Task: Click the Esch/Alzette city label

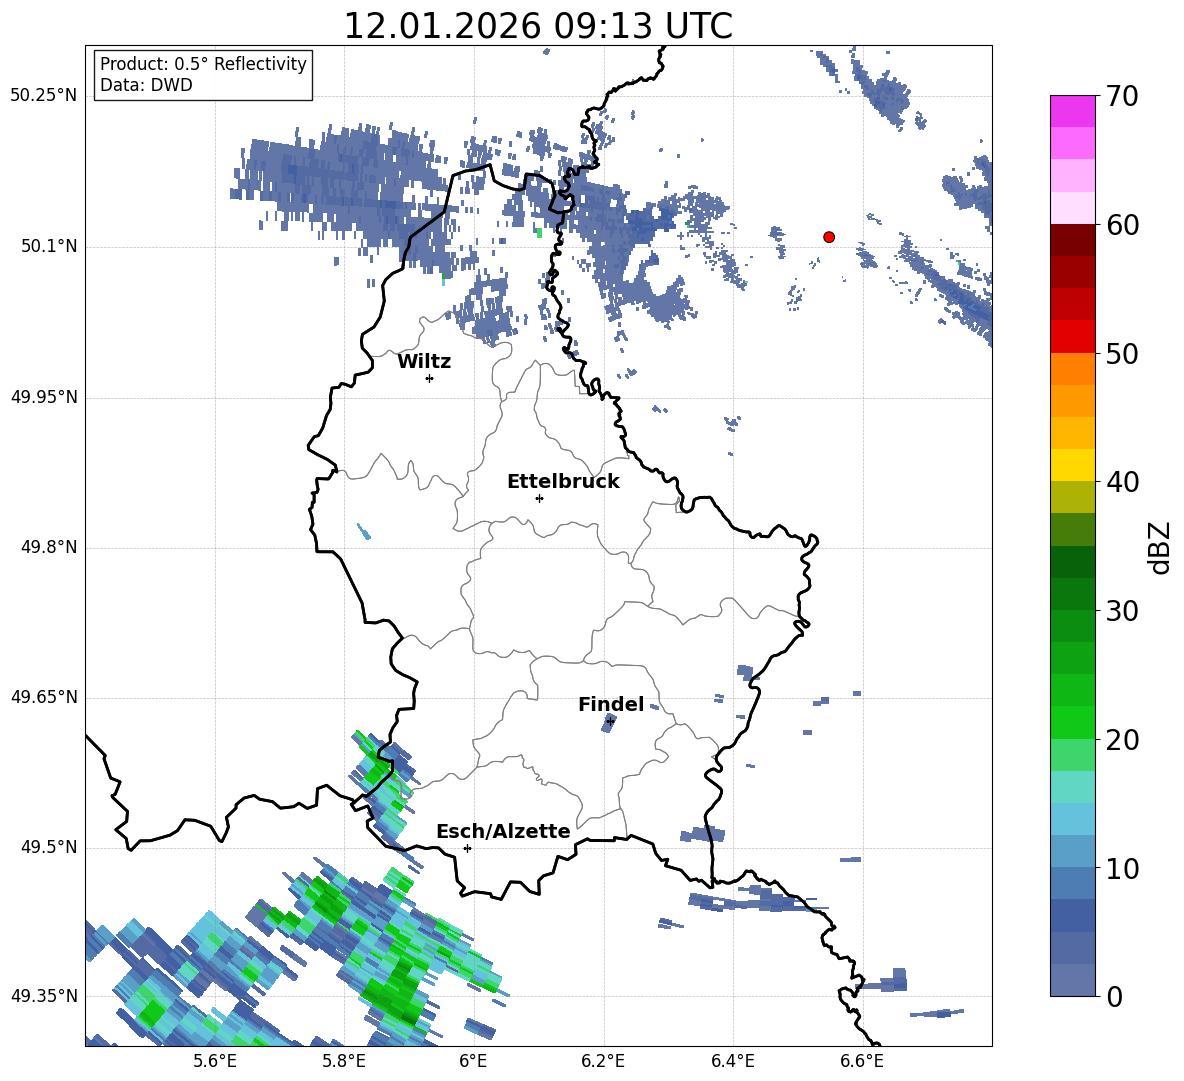Action: pyautogui.click(x=503, y=831)
